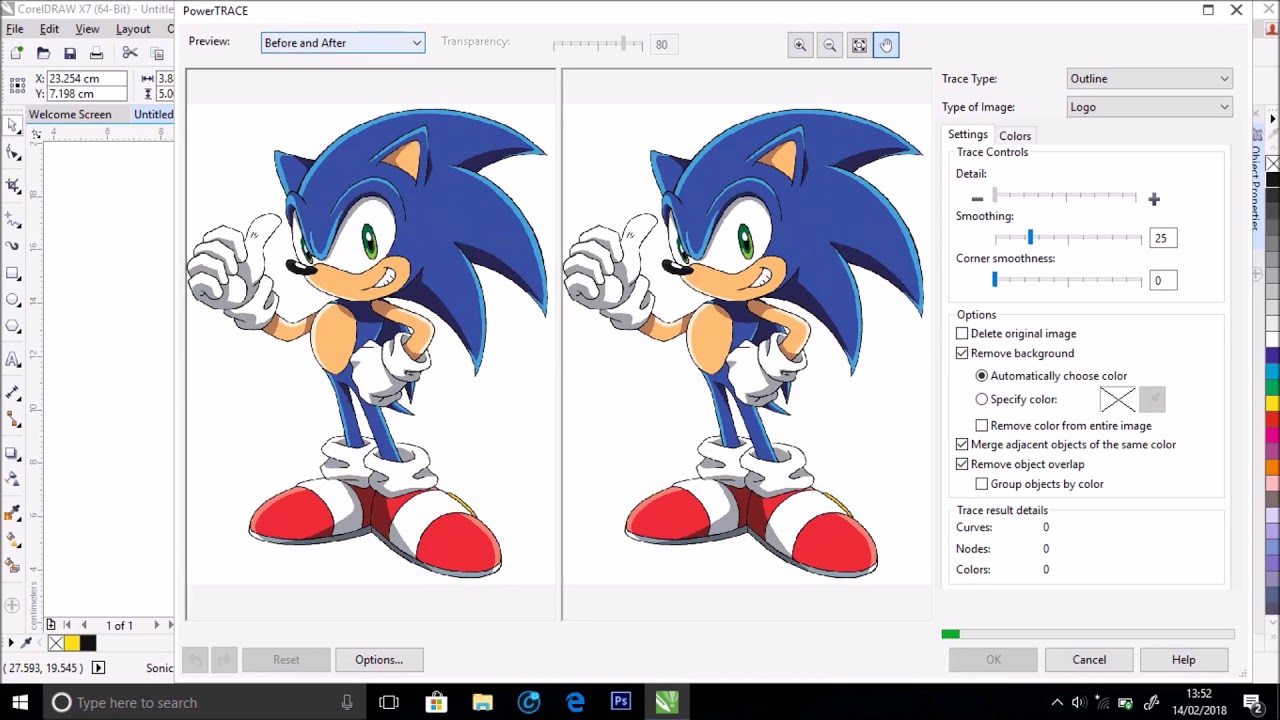The image size is (1280, 720).
Task: Select the Text tool in toolbox
Action: (x=13, y=360)
